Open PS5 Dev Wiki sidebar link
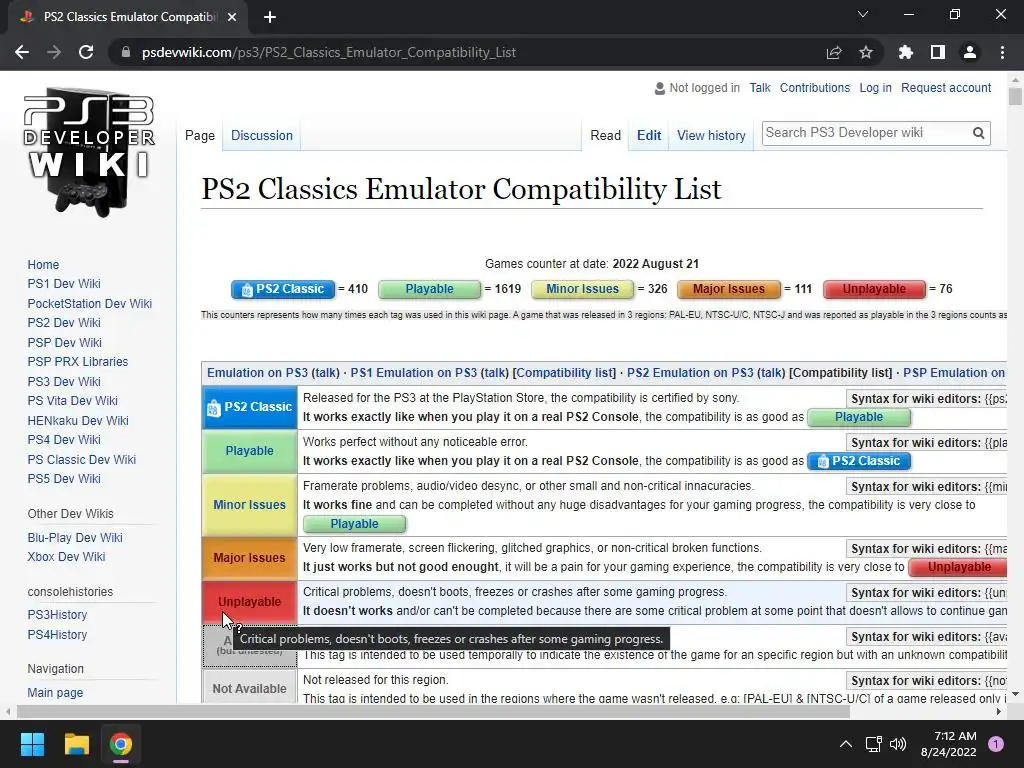The height and width of the screenshot is (768, 1024). click(x=64, y=479)
